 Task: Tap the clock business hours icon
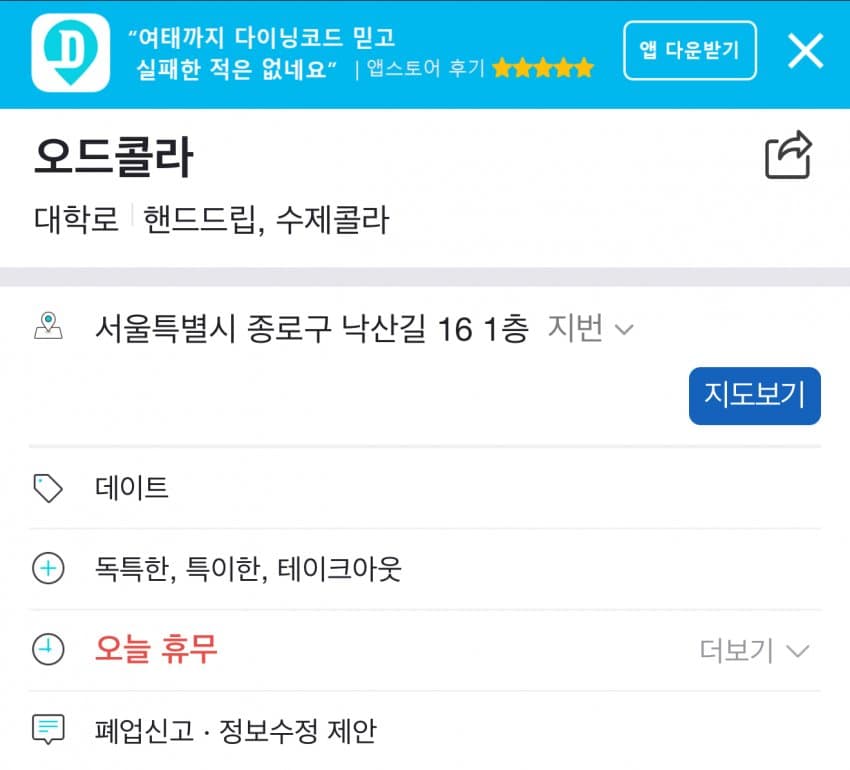(47, 650)
